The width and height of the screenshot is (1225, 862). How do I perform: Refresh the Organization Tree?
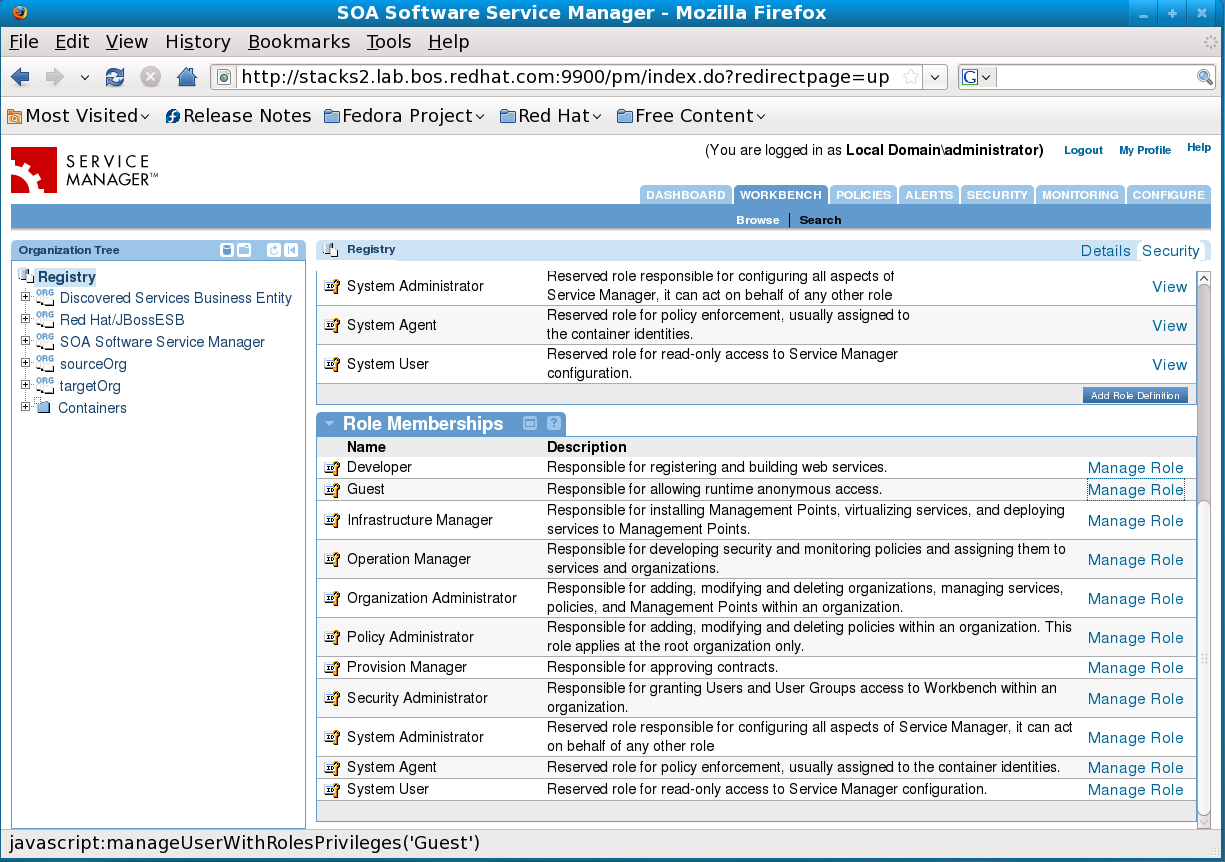[x=274, y=250]
